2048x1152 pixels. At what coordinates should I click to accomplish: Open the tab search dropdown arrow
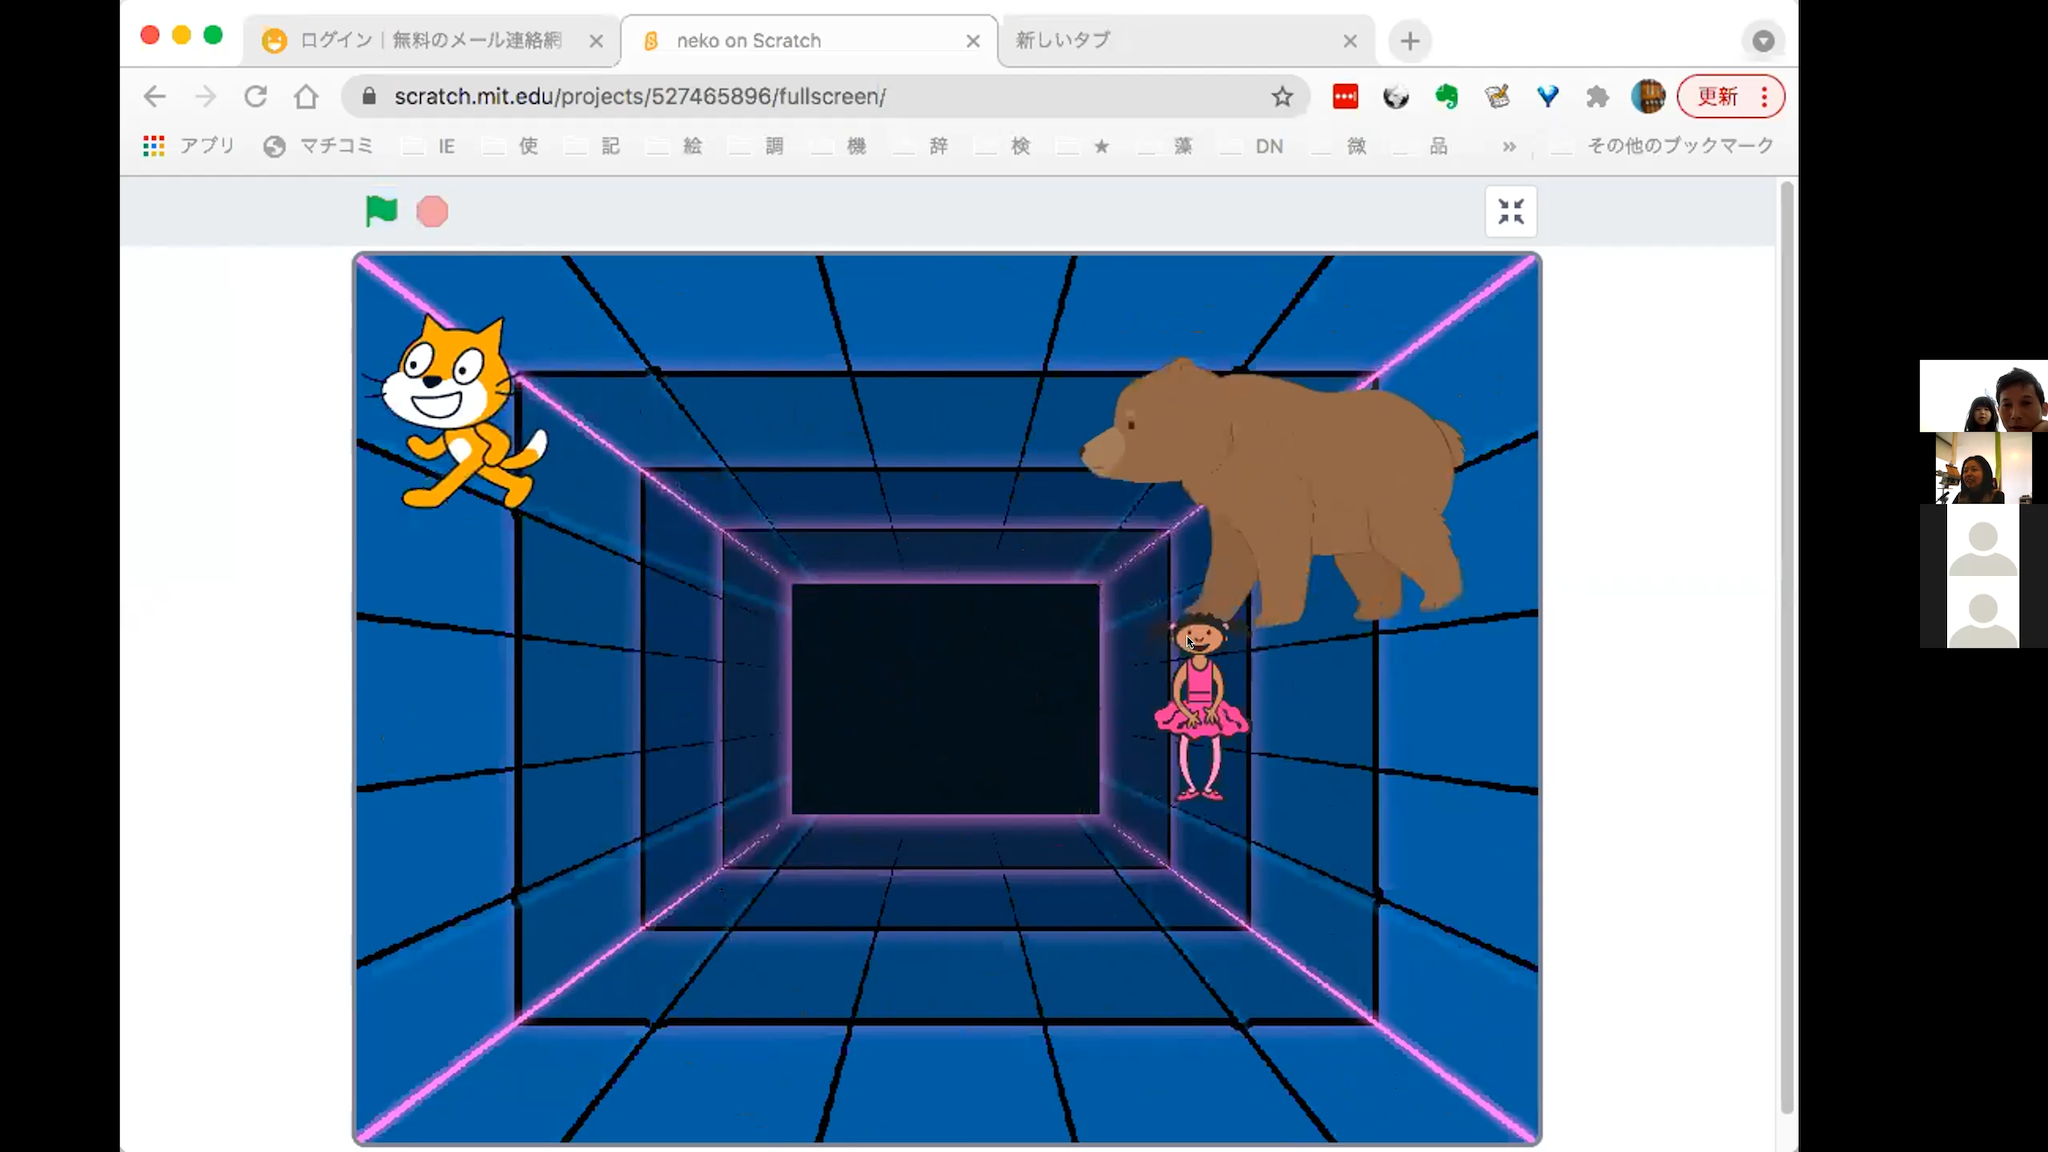tap(1763, 41)
